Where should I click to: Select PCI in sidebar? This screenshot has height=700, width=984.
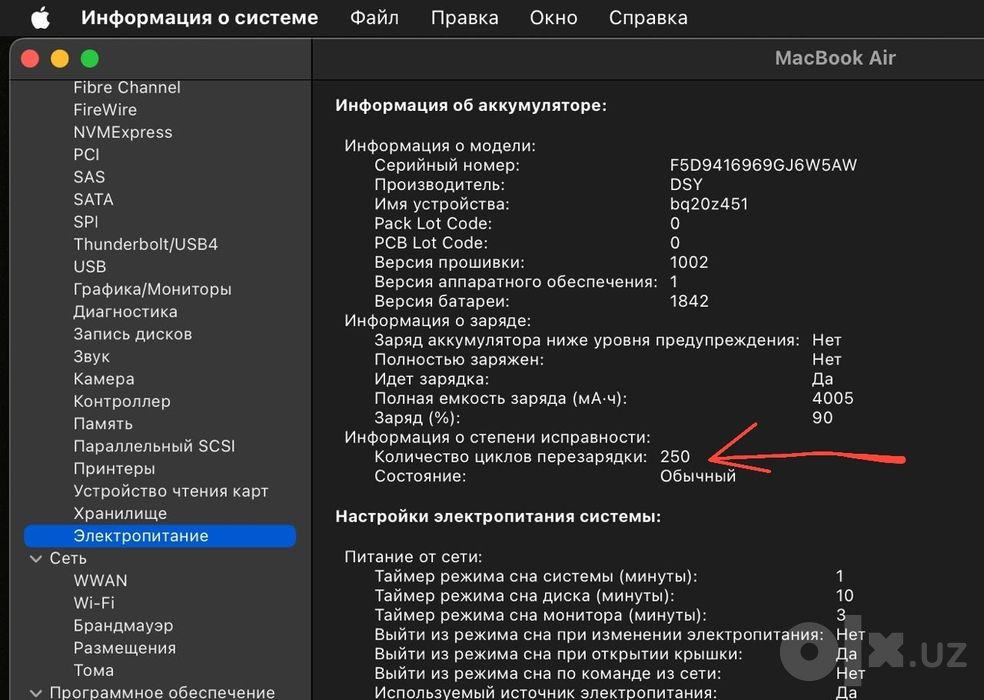coord(87,154)
